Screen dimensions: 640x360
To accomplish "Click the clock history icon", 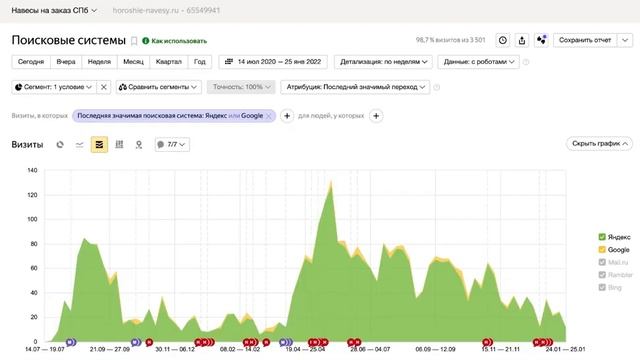I will [502, 40].
